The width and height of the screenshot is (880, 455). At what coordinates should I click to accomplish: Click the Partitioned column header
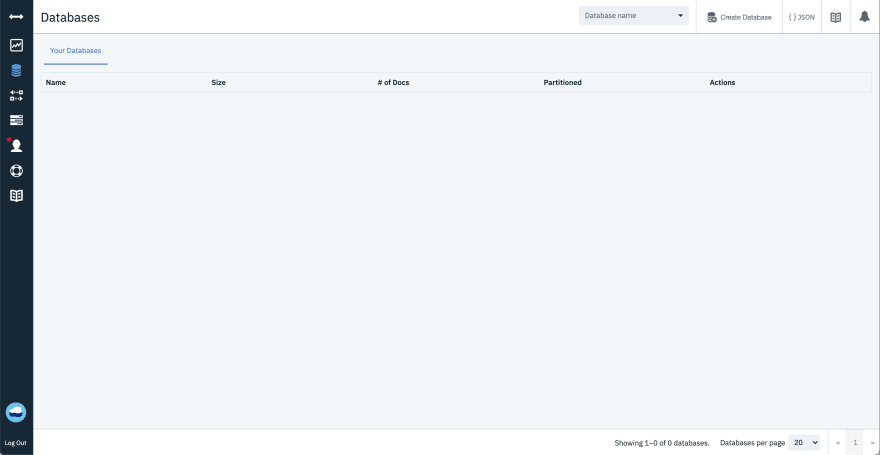(562, 82)
